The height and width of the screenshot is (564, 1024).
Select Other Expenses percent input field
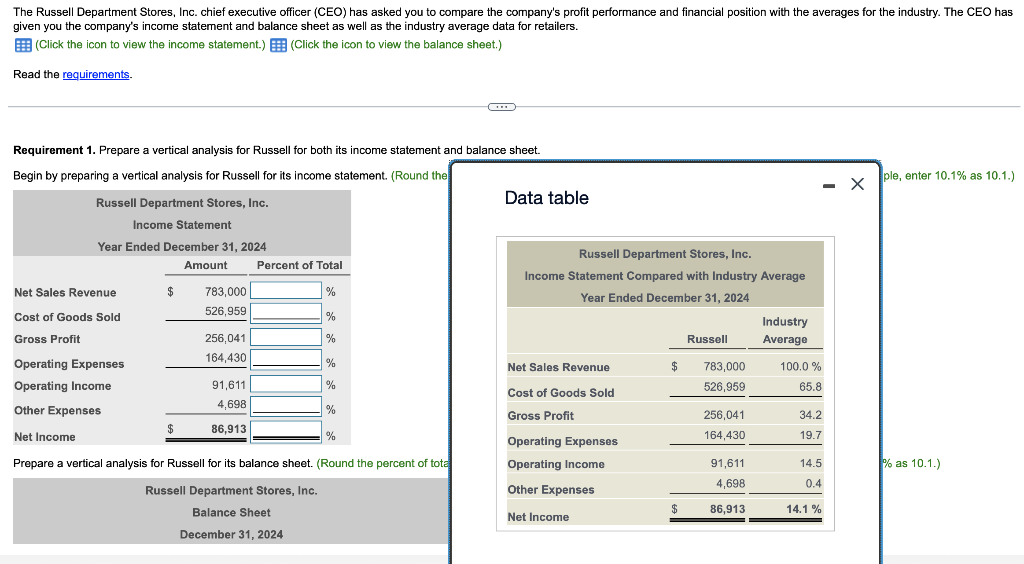tap(286, 405)
